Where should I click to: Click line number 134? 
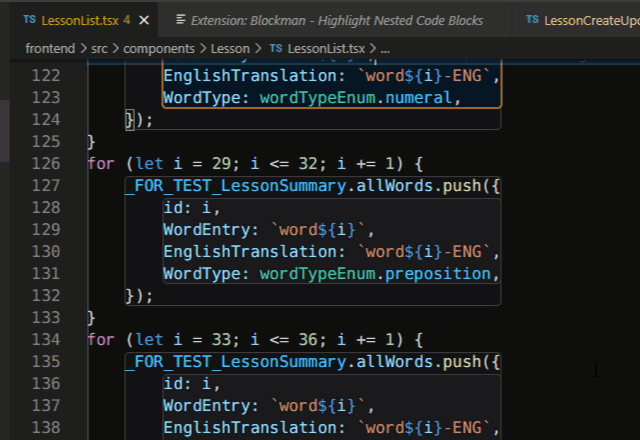[x=46, y=340]
